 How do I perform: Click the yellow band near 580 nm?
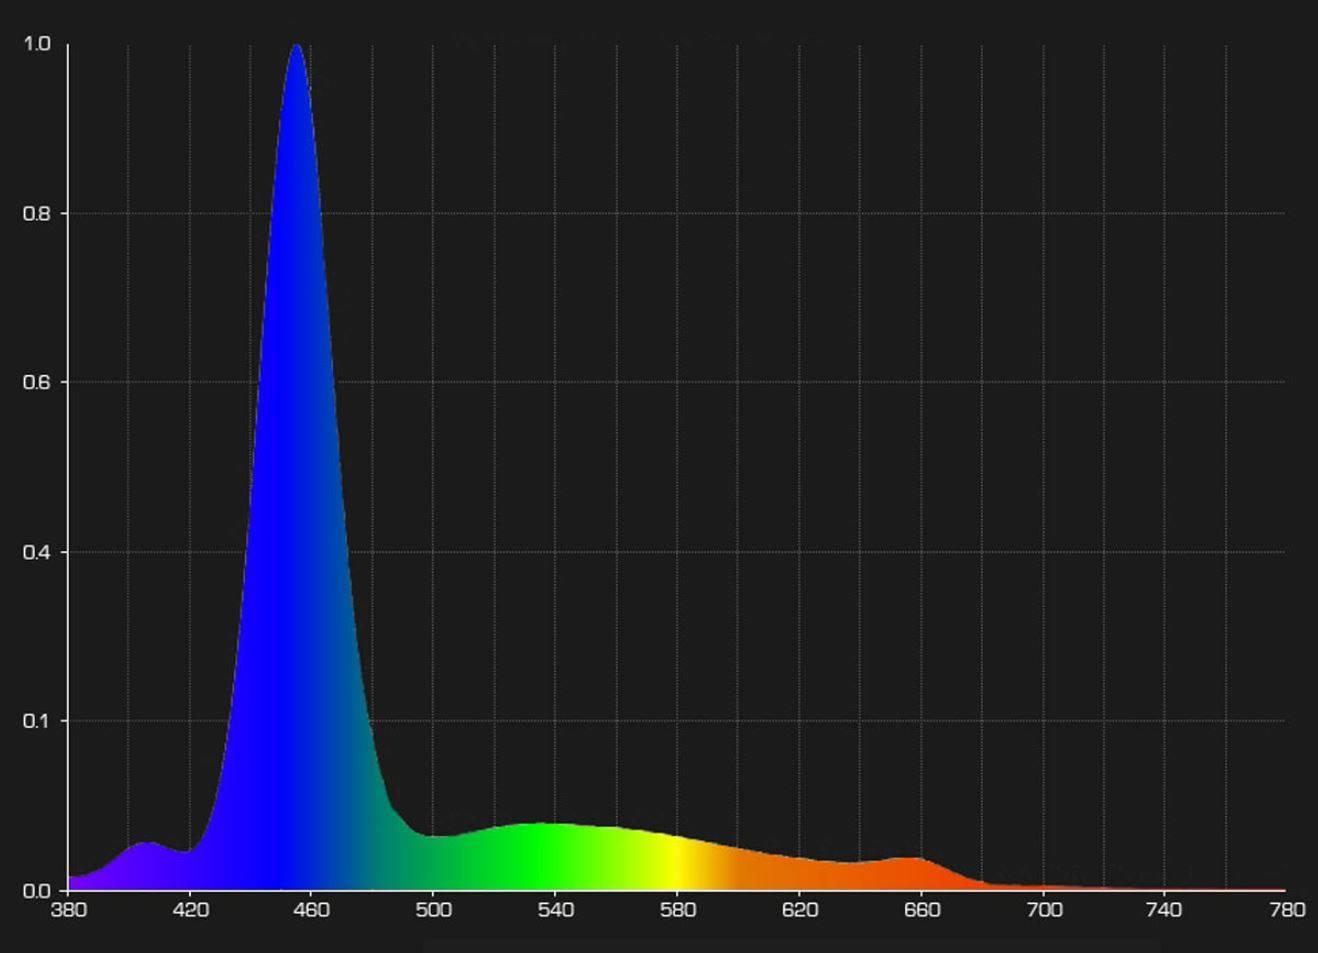point(677,862)
